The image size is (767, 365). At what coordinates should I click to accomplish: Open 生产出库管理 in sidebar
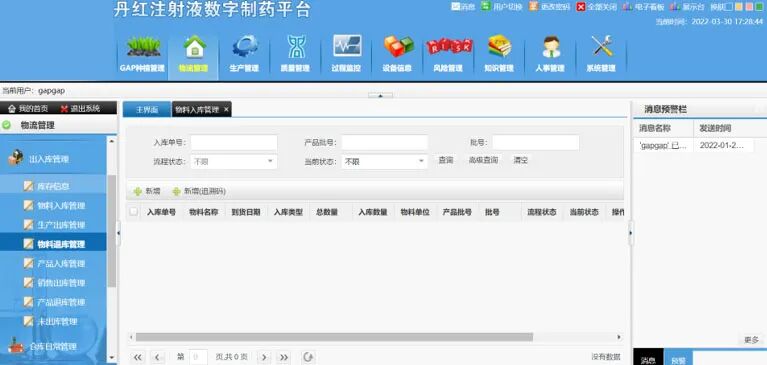point(53,225)
